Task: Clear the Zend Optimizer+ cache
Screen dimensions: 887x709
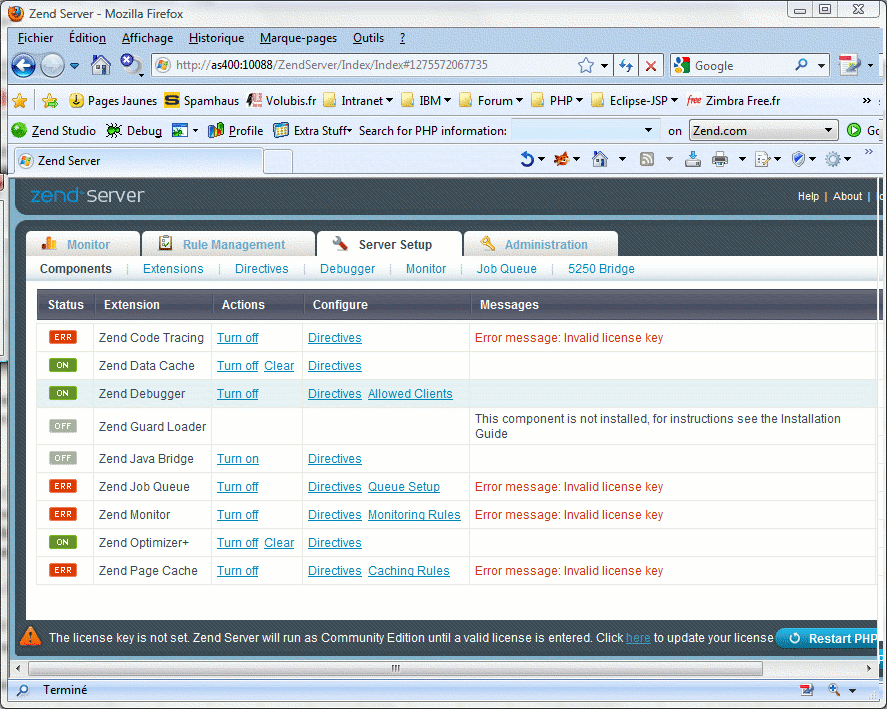Action: [279, 543]
